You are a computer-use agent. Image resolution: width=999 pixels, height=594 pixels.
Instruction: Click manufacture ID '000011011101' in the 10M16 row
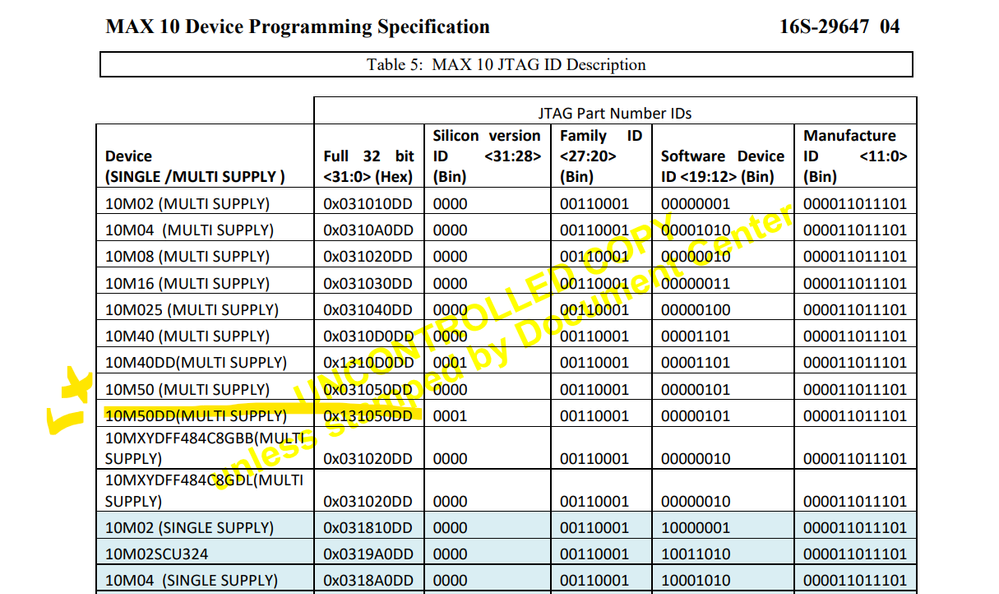click(854, 284)
